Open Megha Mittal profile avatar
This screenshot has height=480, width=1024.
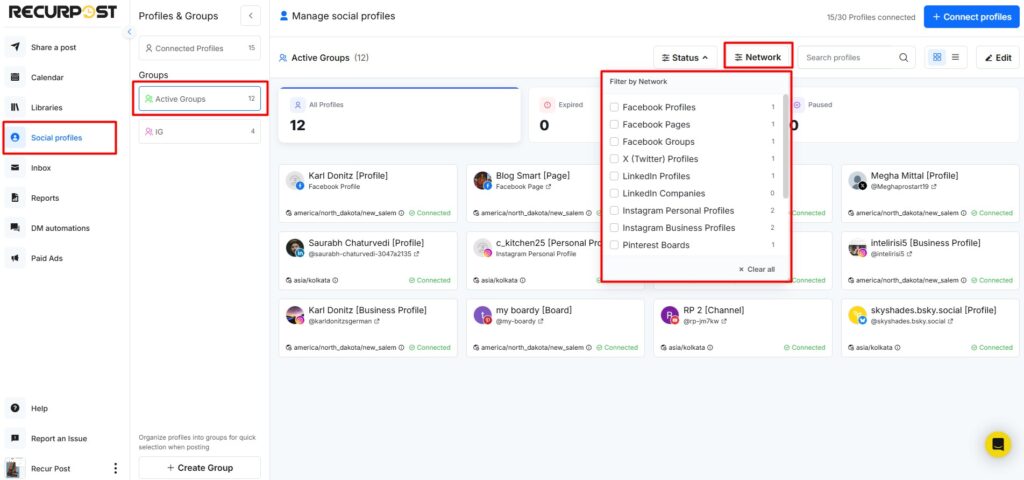(x=857, y=180)
